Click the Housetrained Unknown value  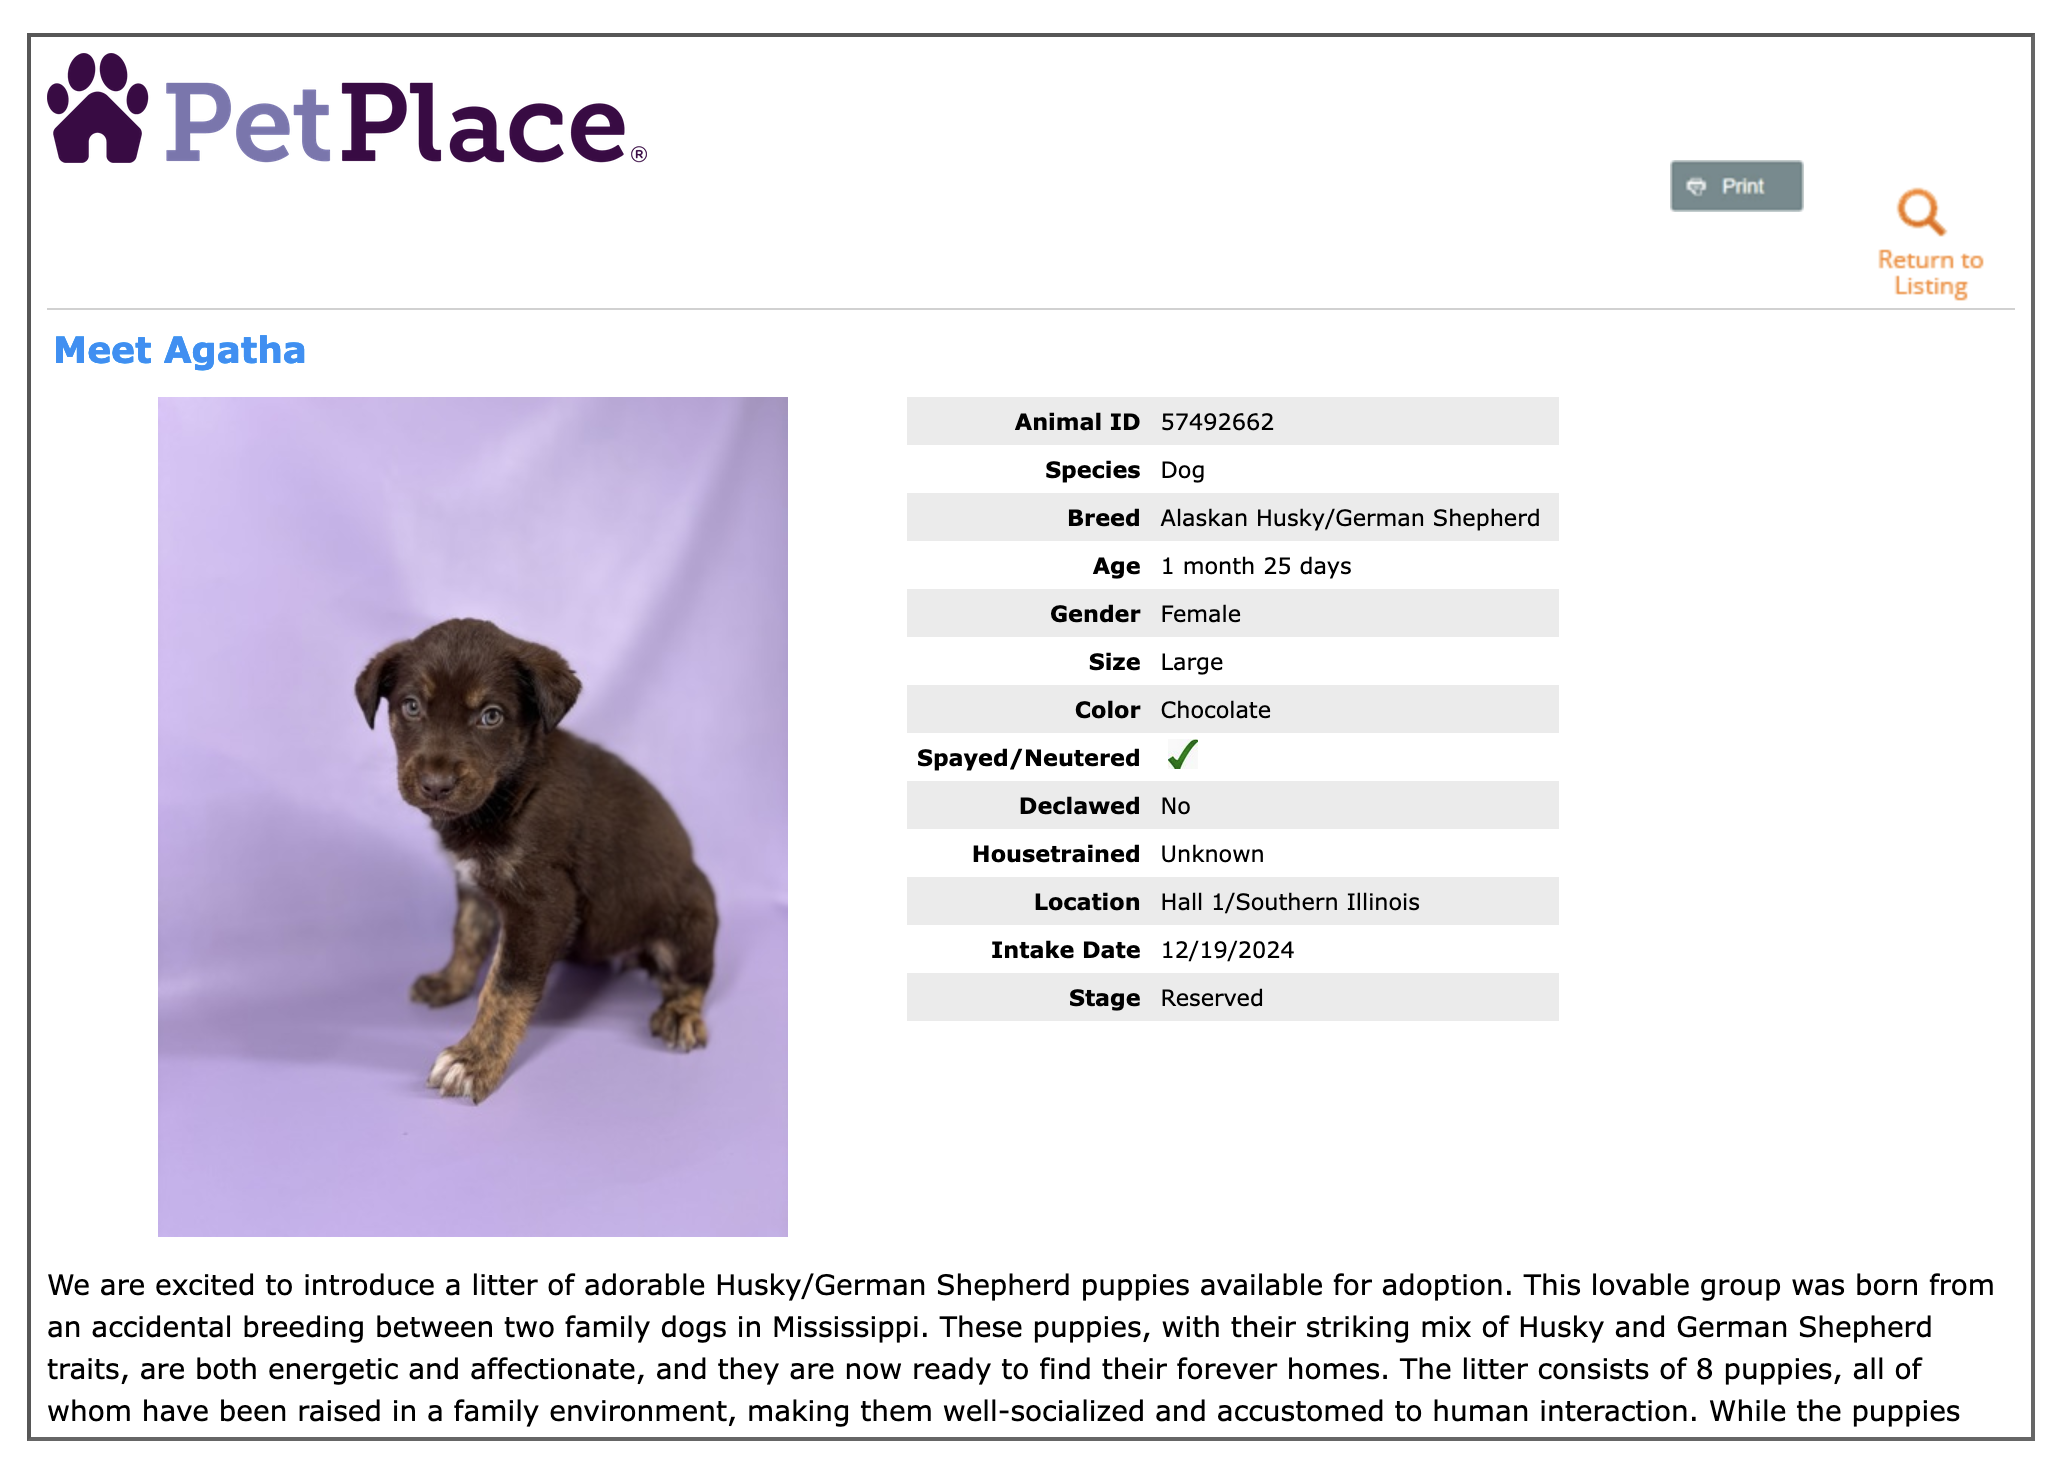(x=1212, y=854)
